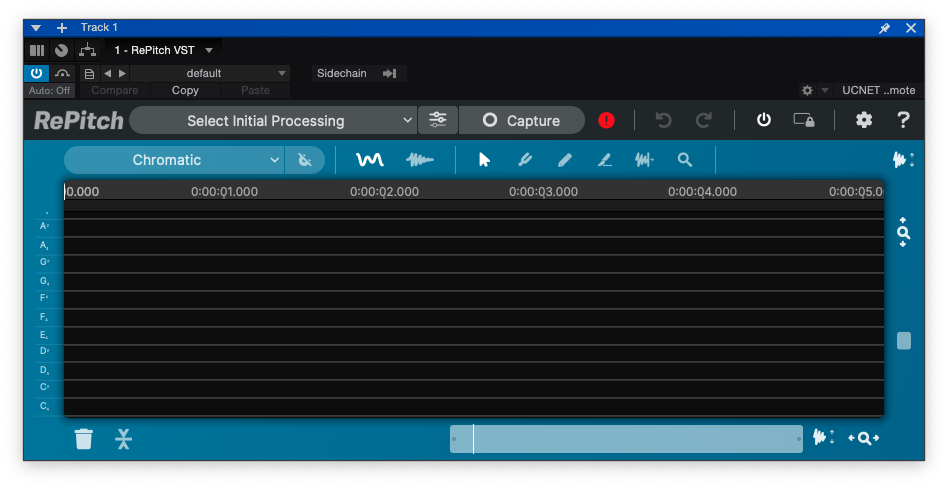Select the pencil tool
948x488 pixels.
coord(564,160)
